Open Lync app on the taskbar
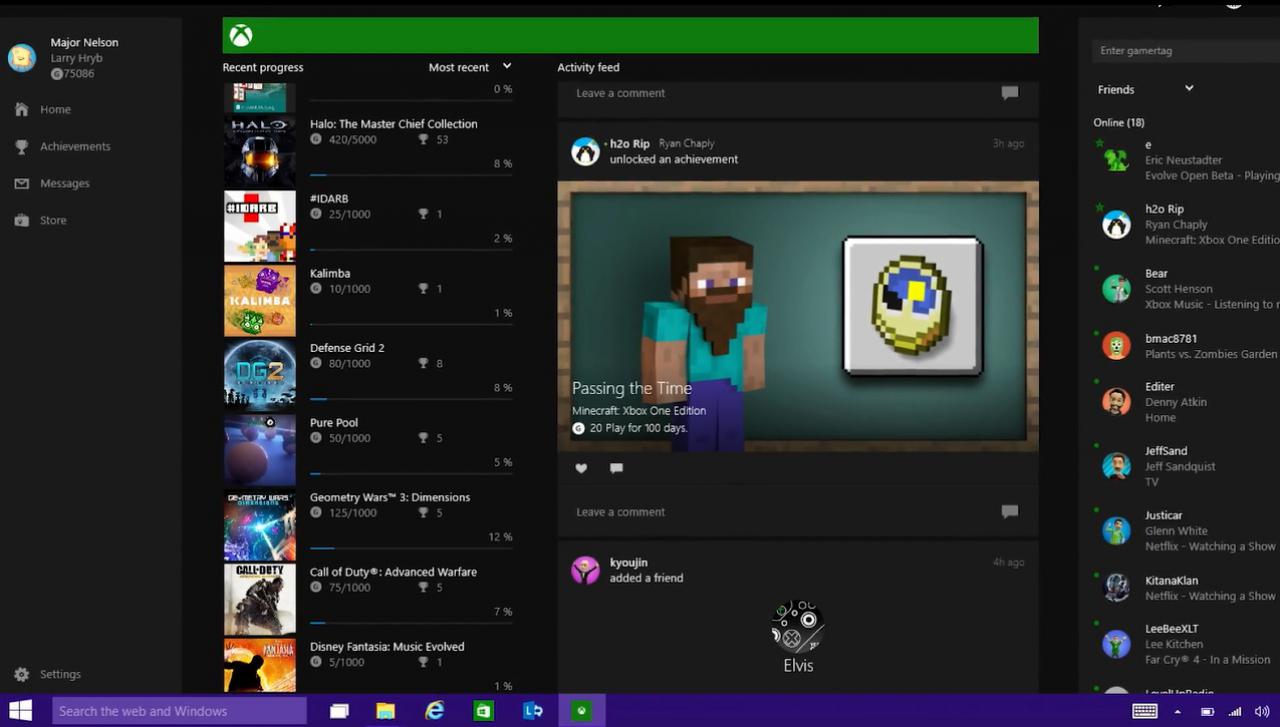This screenshot has height=727, width=1280. point(533,711)
